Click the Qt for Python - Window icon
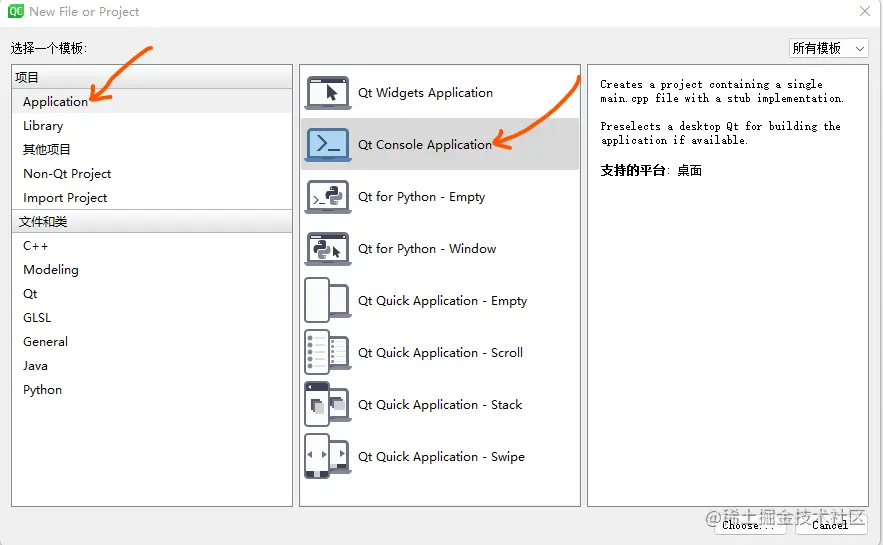The image size is (883, 545). click(328, 249)
